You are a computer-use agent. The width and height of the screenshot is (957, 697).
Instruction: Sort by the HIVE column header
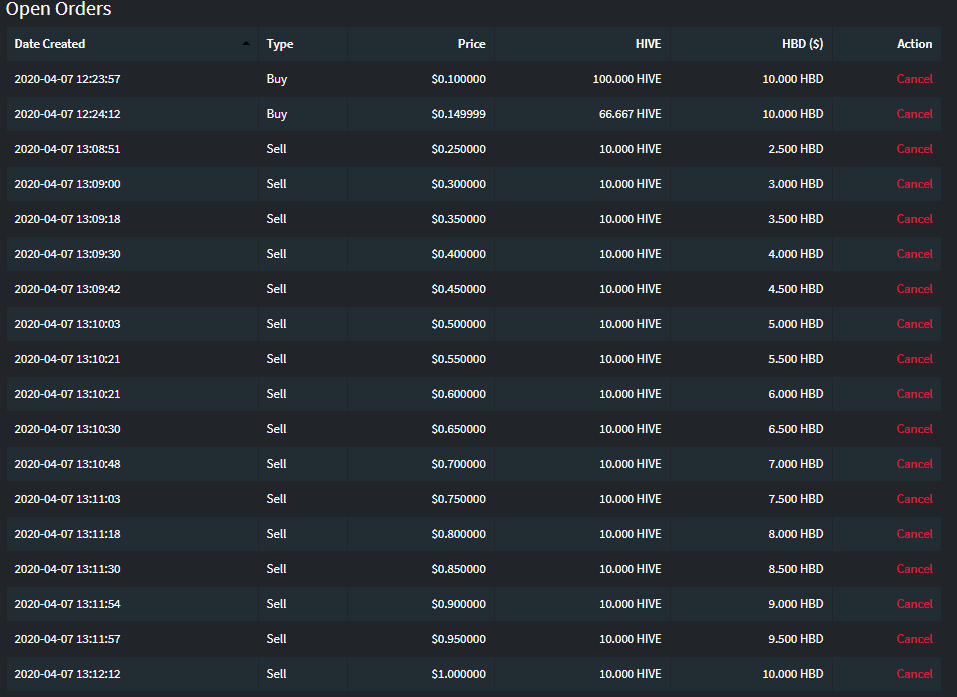(648, 44)
